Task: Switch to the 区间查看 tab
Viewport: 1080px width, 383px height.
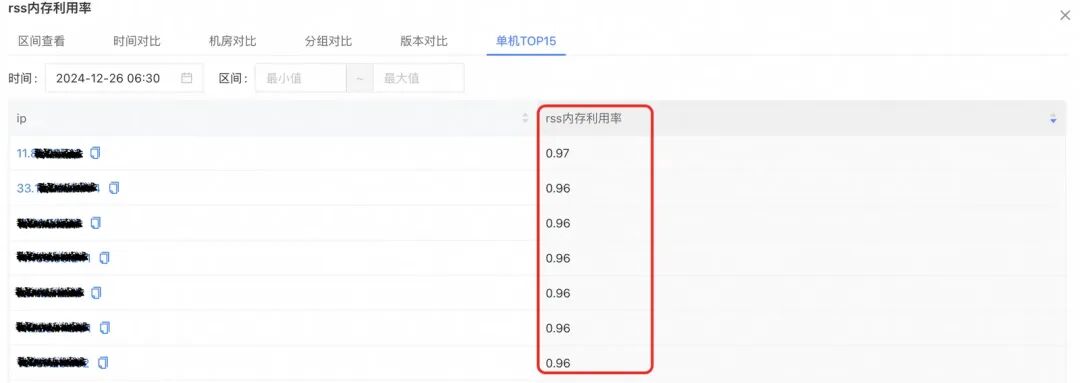Action: [41, 41]
